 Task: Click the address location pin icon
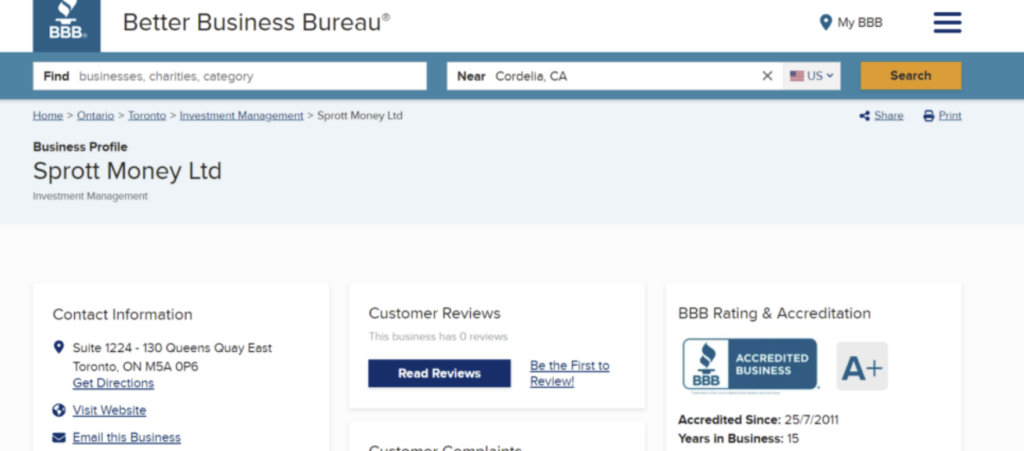59,347
